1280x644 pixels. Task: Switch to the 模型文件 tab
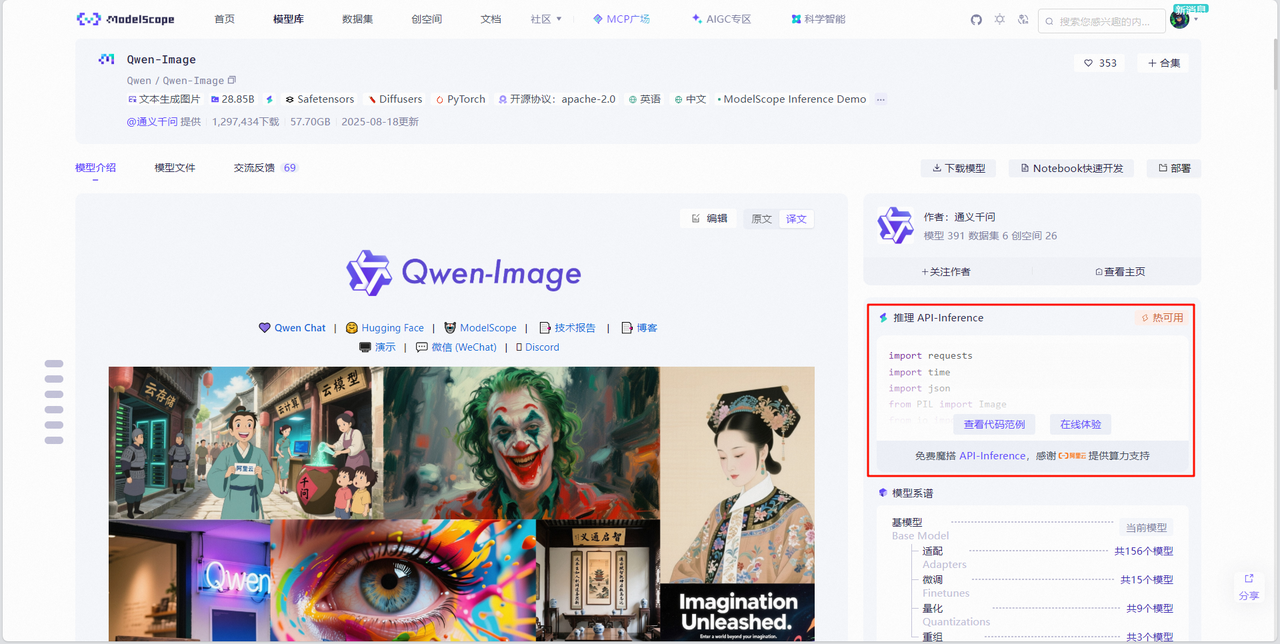pyautogui.click(x=175, y=168)
